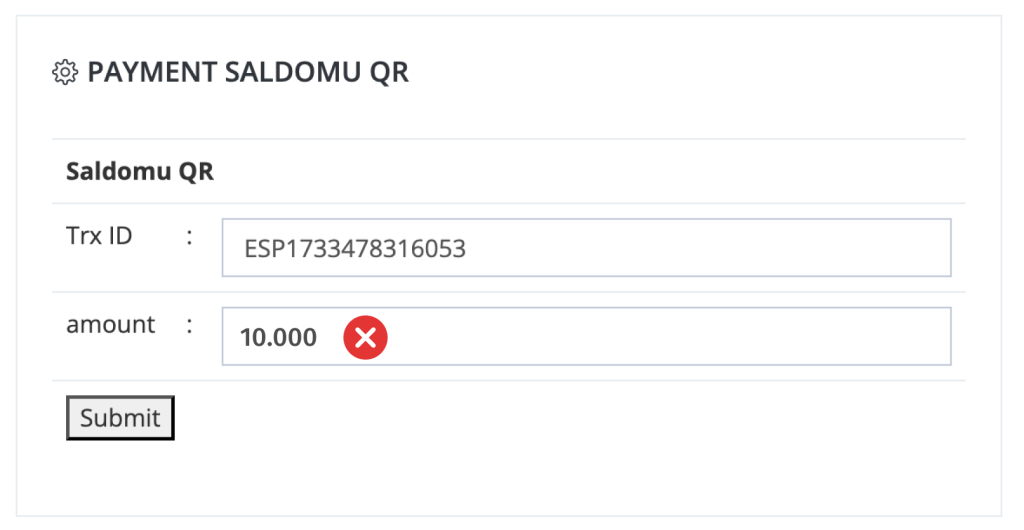Focus the Trx ID input field
The width and height of the screenshot is (1024, 530).
[586, 248]
